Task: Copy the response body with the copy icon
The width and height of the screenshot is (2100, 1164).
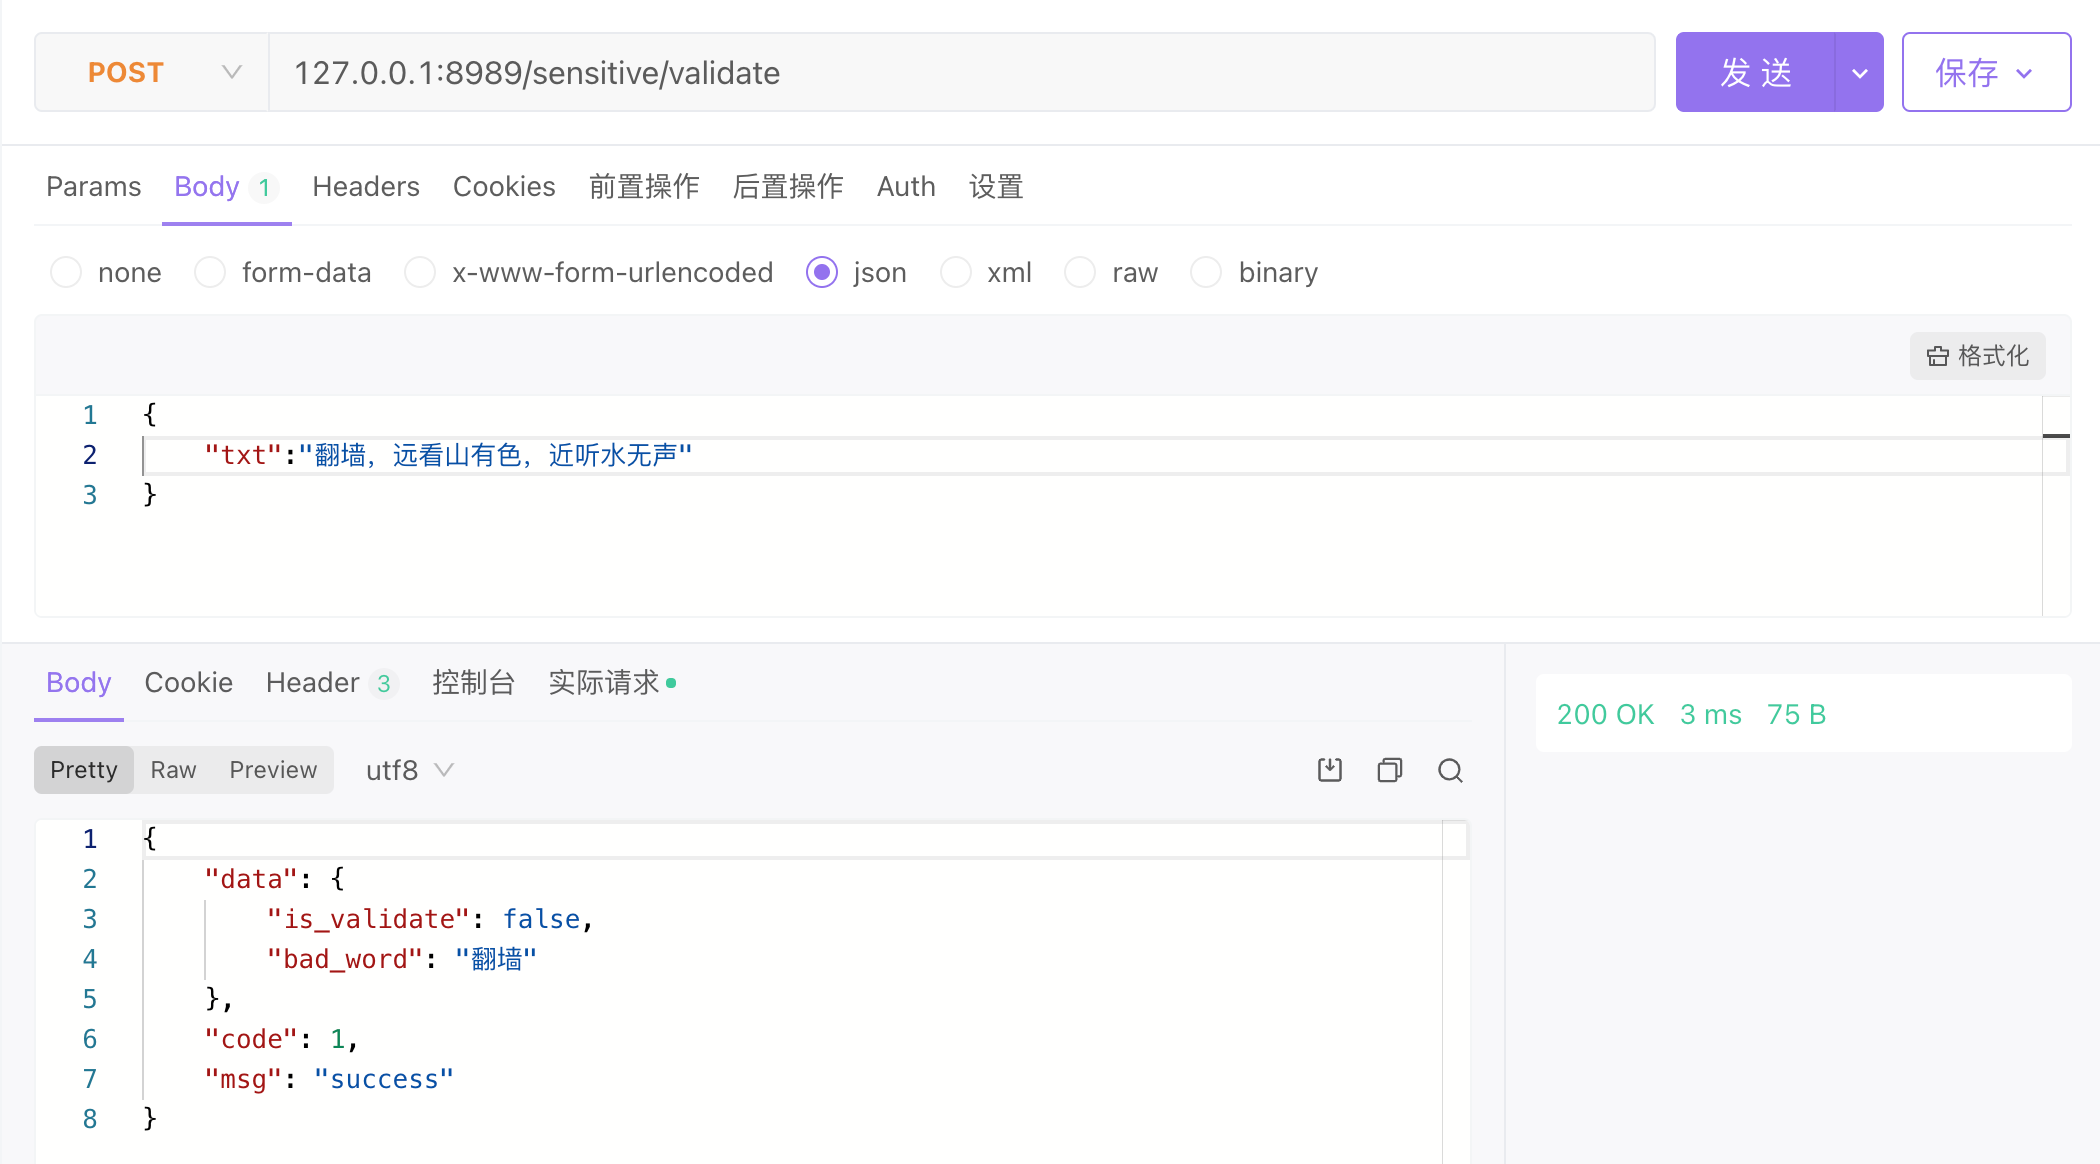Action: click(x=1390, y=770)
